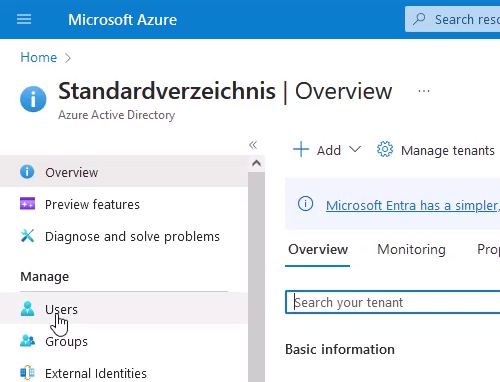This screenshot has height=382, width=500.
Task: Select the Overview tab
Action: [x=318, y=249]
